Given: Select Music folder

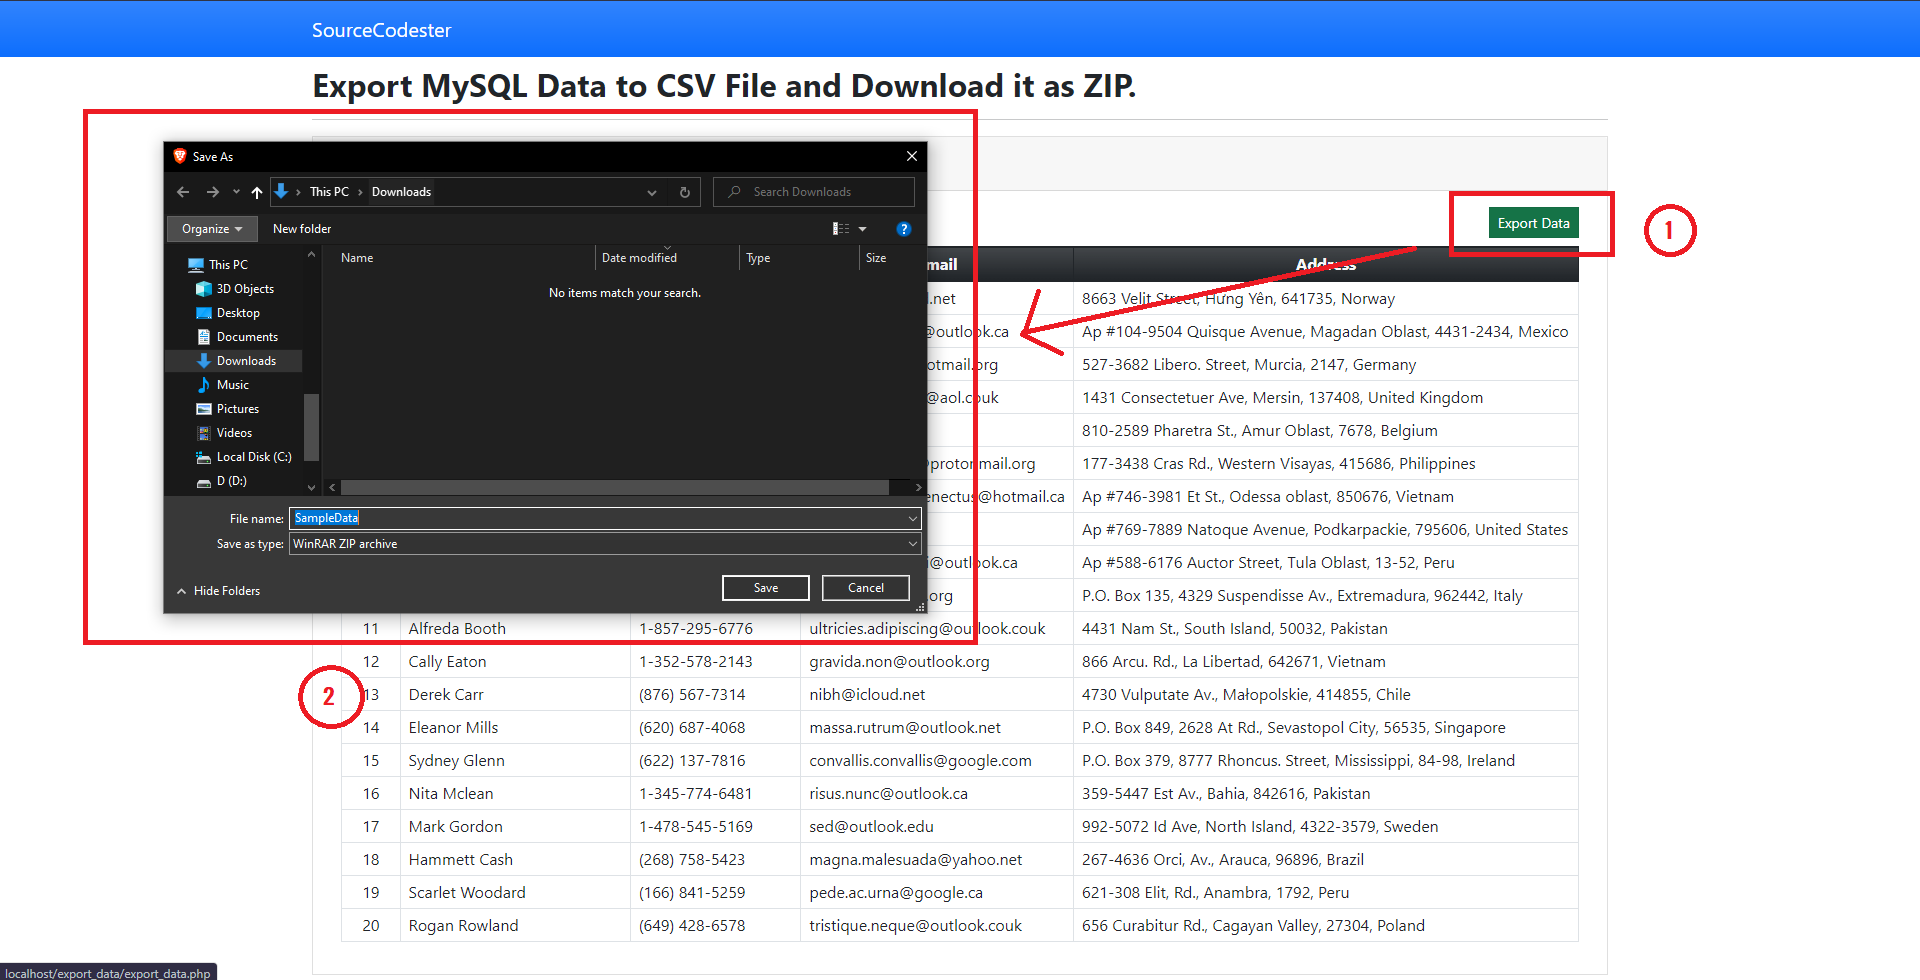Looking at the screenshot, I should 233,385.
